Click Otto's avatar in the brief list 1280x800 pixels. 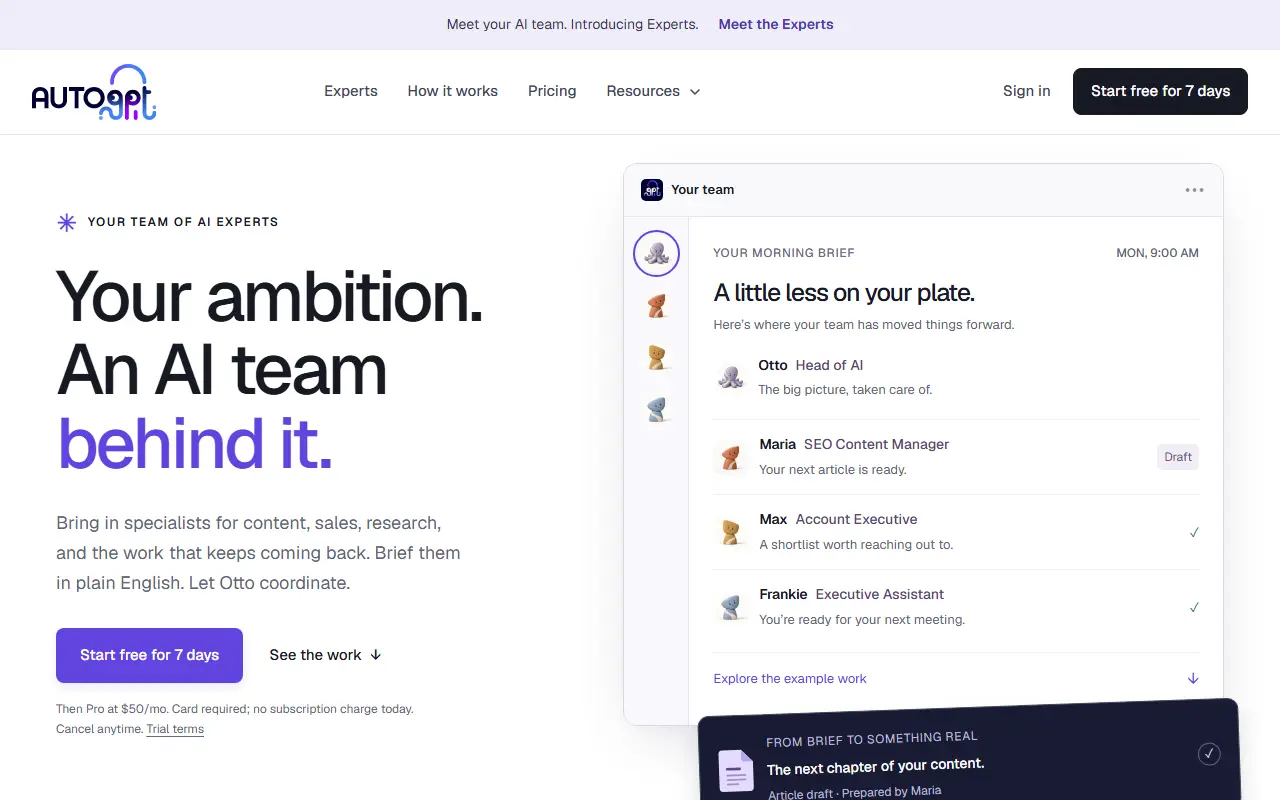pyautogui.click(x=731, y=377)
